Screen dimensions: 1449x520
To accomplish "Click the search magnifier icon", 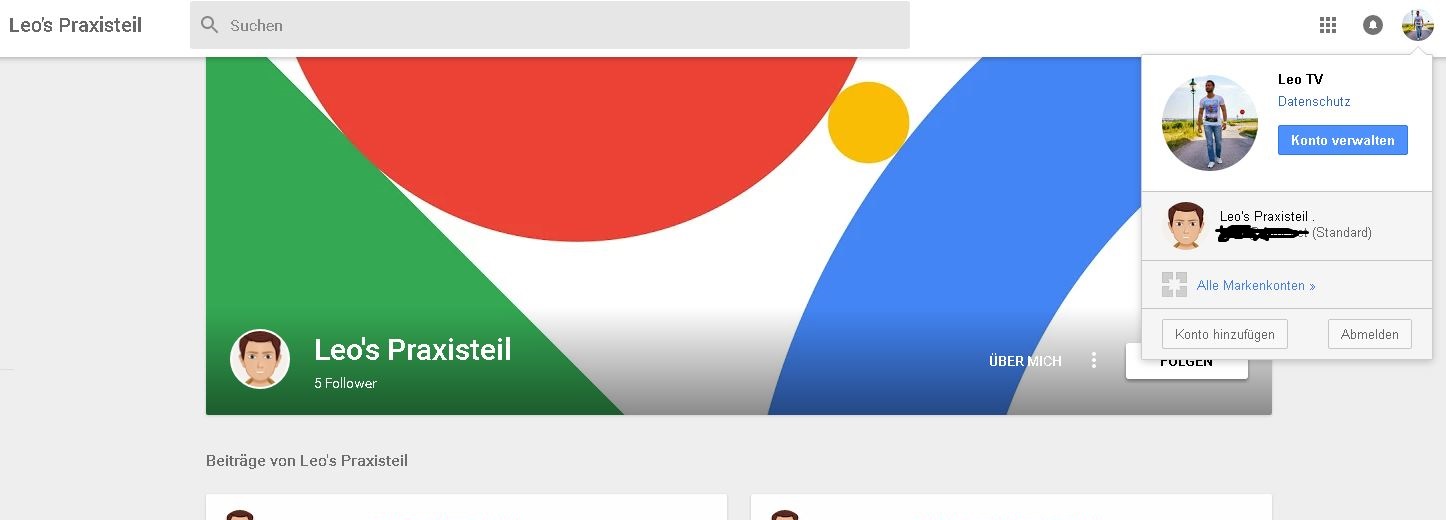I will (x=209, y=25).
